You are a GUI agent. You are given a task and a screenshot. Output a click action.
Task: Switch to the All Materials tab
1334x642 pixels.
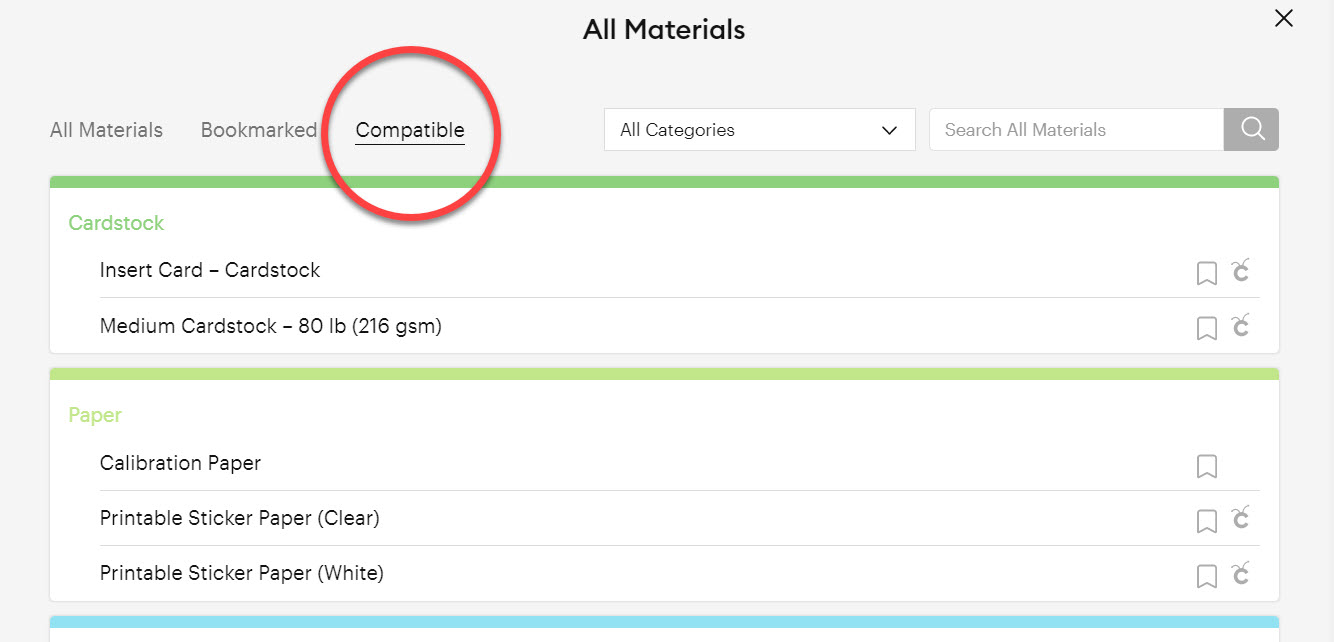pyautogui.click(x=106, y=130)
